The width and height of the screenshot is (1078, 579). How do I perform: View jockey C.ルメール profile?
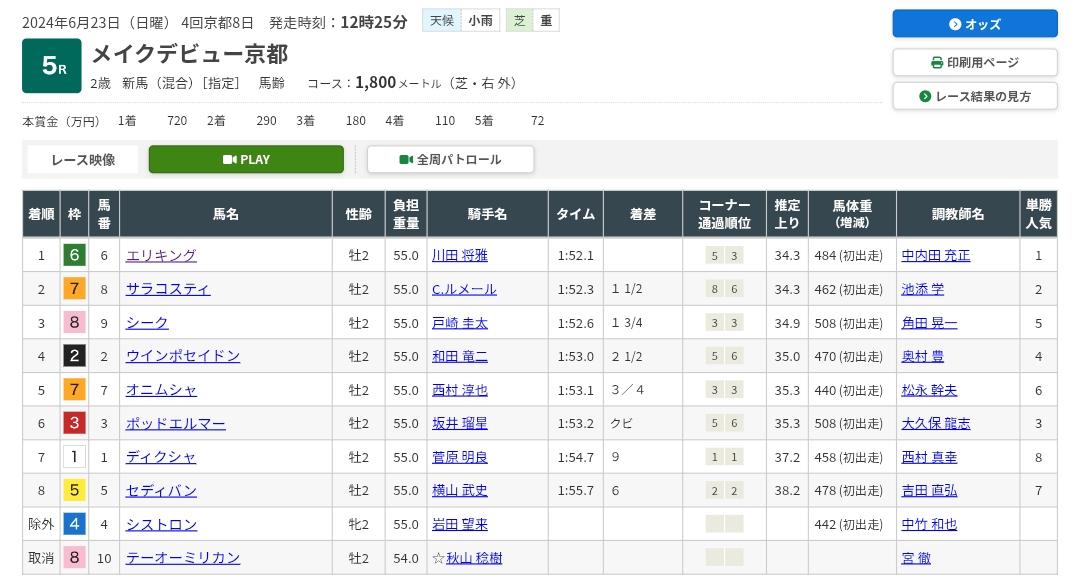point(464,289)
